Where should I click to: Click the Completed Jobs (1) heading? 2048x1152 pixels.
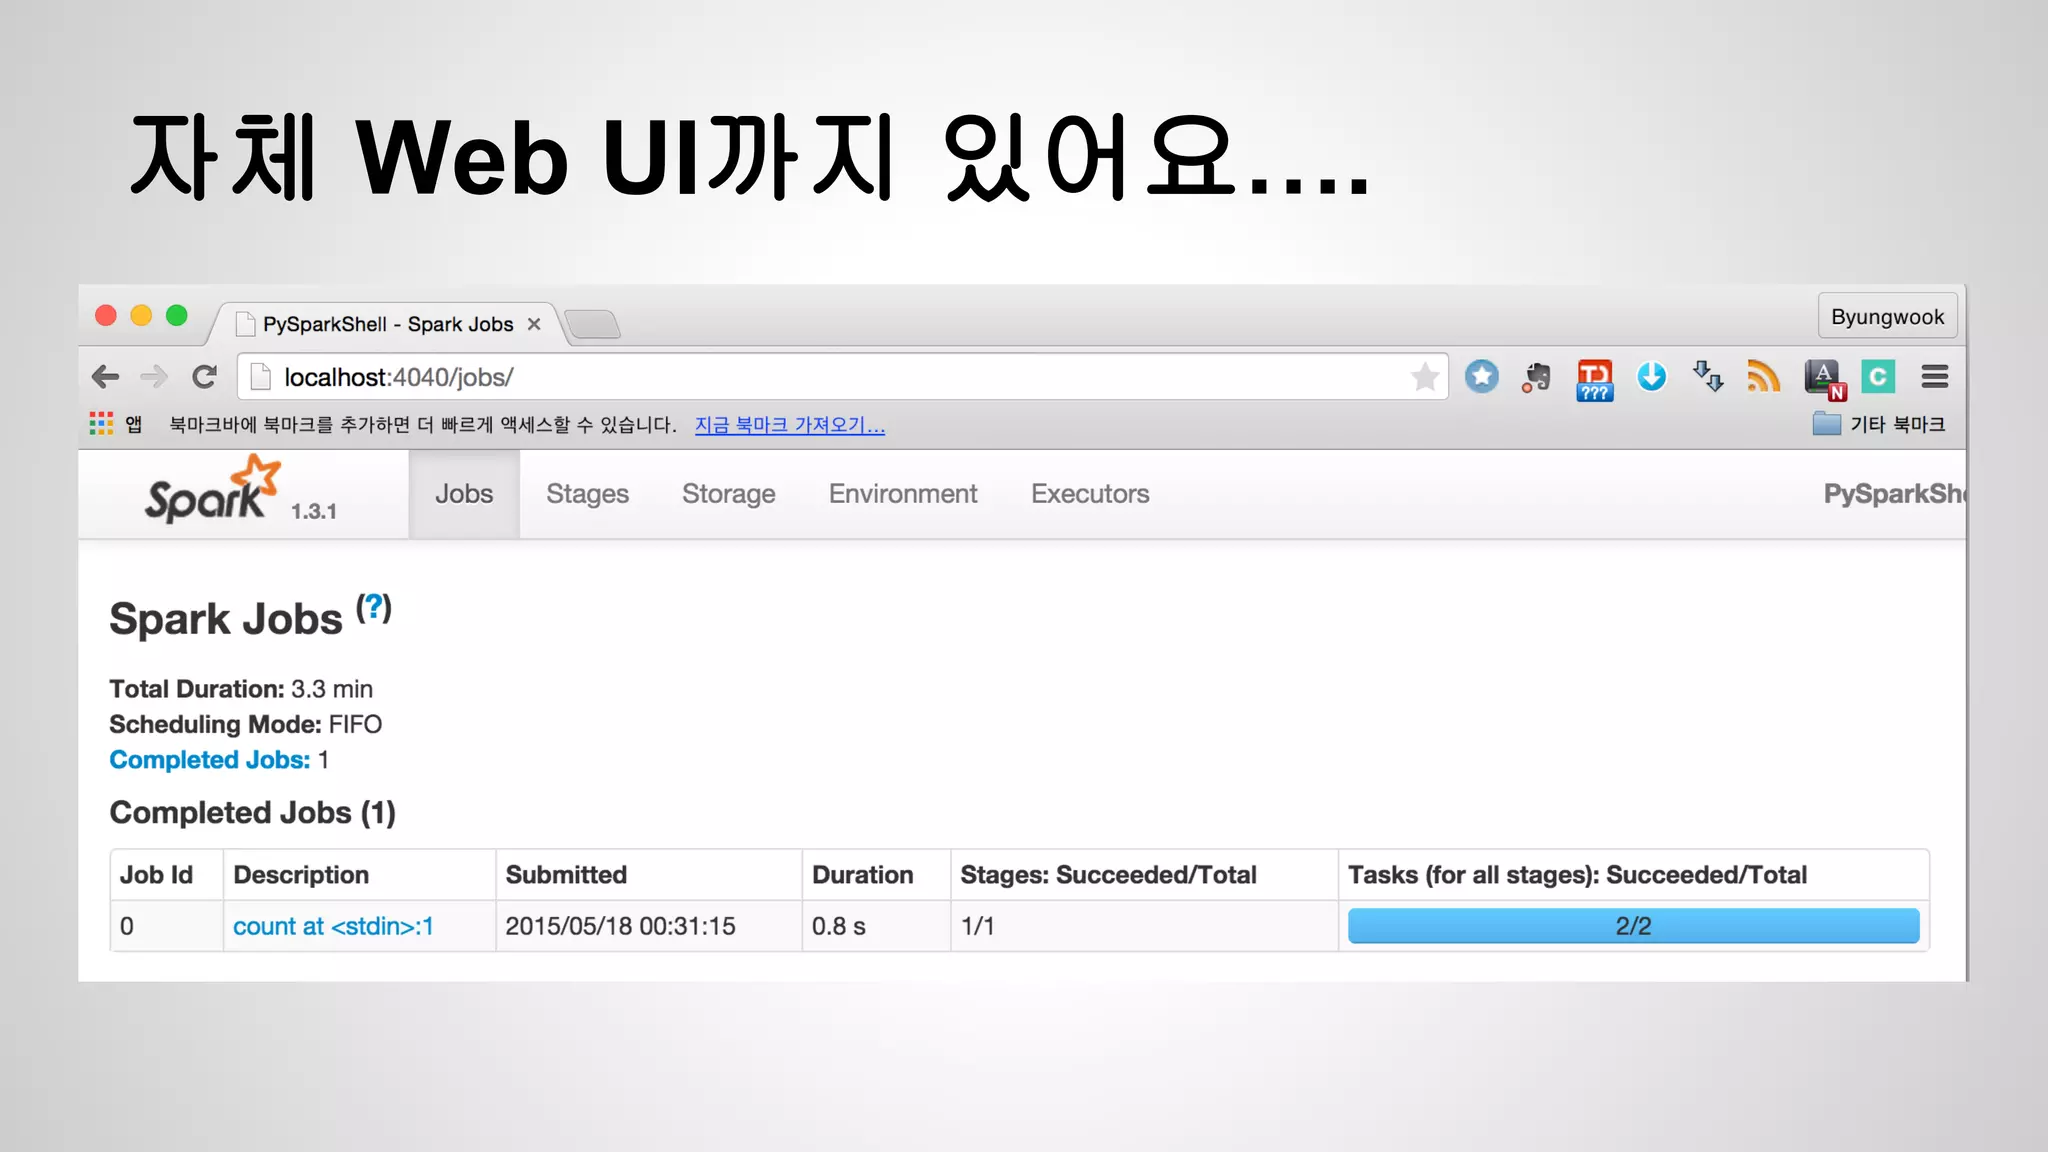tap(253, 813)
